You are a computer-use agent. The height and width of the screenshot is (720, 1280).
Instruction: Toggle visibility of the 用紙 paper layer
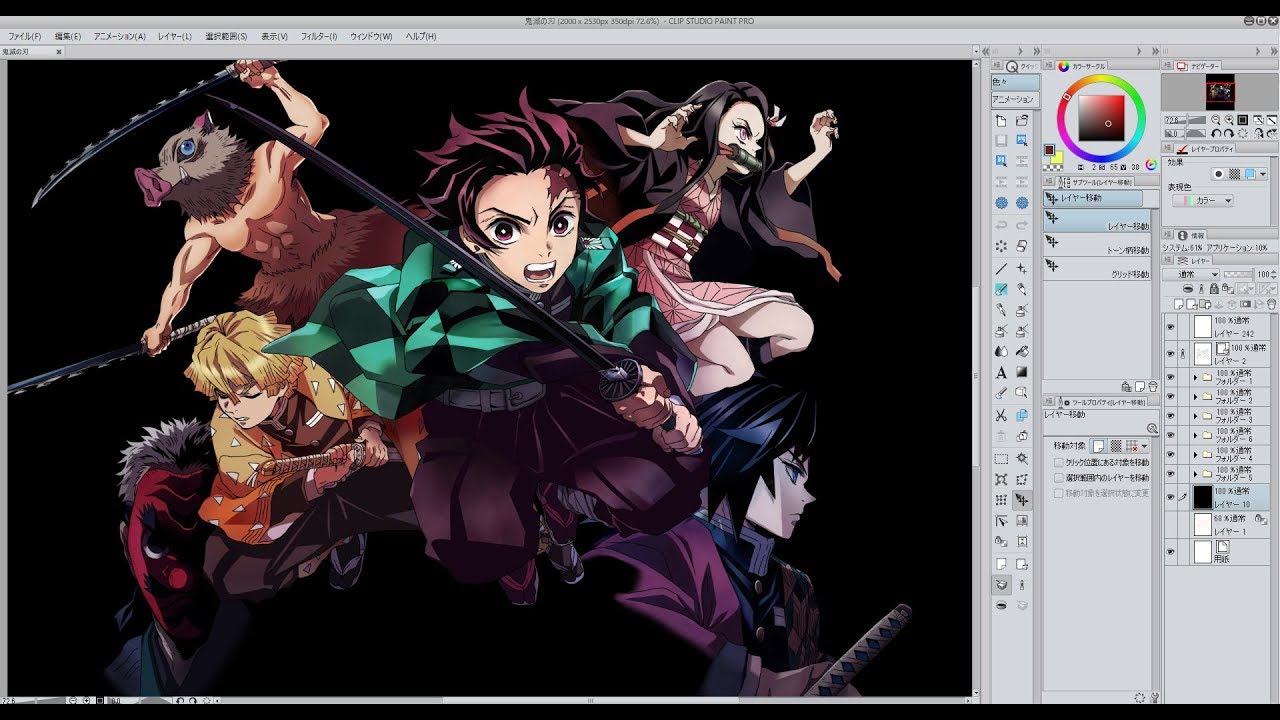click(1170, 551)
